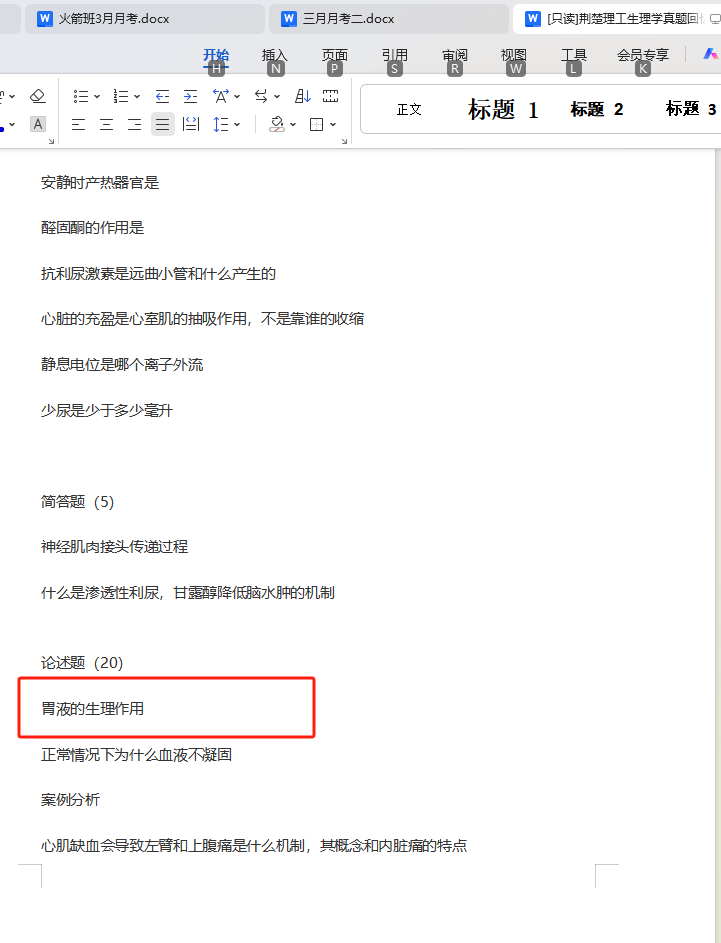Open the 三月月考二.docx document tab
This screenshot has height=943, width=721.
388,19
